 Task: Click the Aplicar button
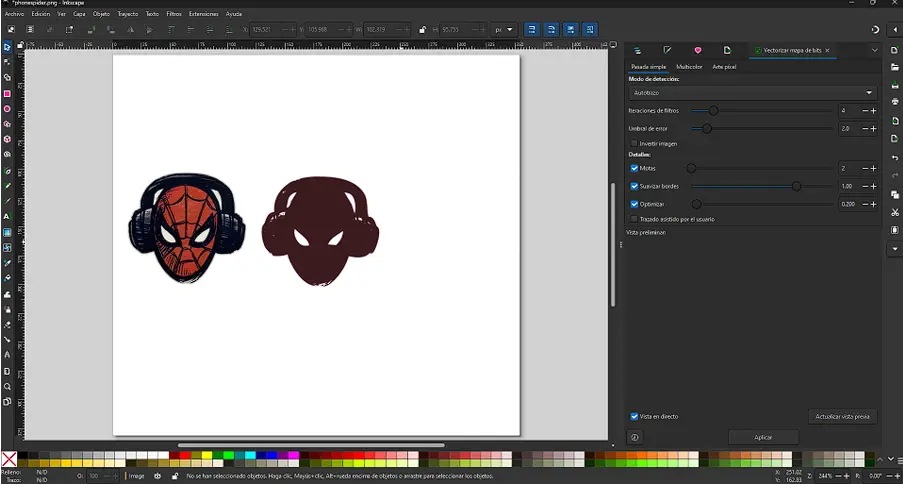click(x=763, y=437)
